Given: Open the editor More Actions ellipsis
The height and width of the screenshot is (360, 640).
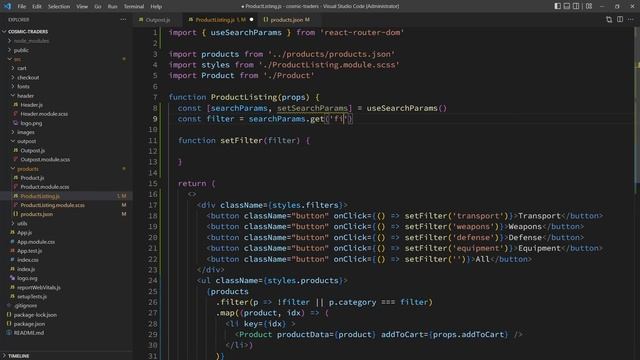Looking at the screenshot, I should (631, 20).
